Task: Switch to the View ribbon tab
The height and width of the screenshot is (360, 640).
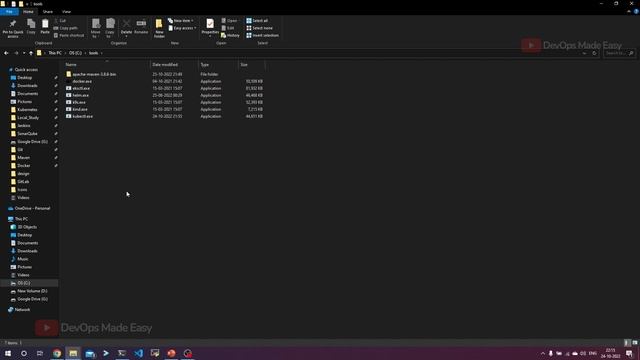Action: (x=66, y=12)
